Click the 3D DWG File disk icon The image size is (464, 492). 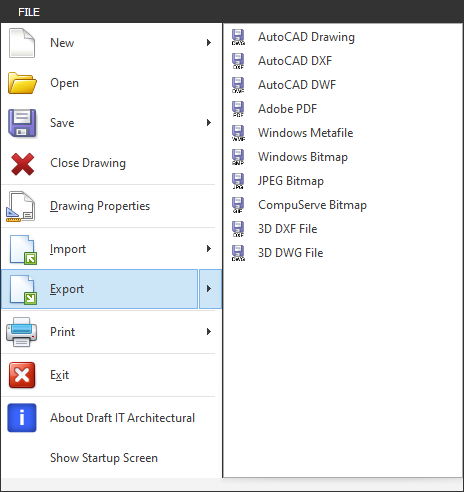pyautogui.click(x=238, y=253)
